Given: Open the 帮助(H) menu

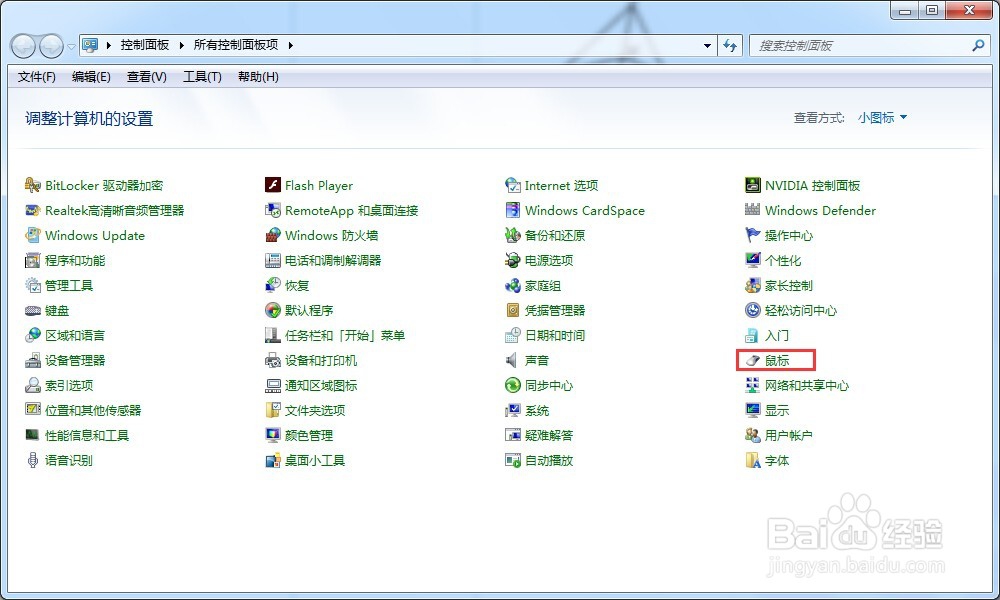Looking at the screenshot, I should coord(258,77).
